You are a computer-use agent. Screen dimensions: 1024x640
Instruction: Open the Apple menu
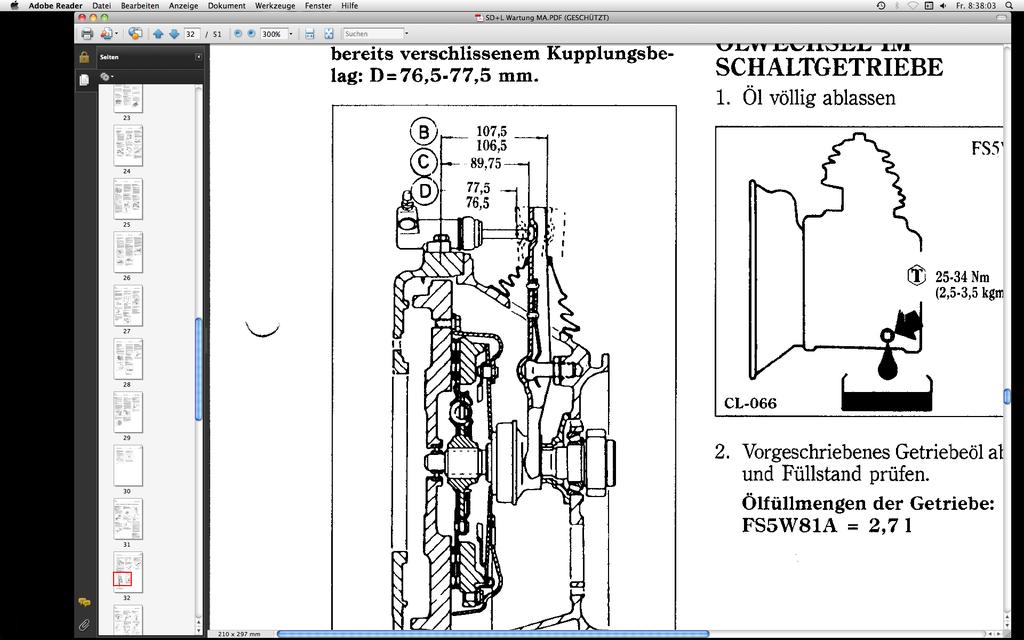(14, 5)
